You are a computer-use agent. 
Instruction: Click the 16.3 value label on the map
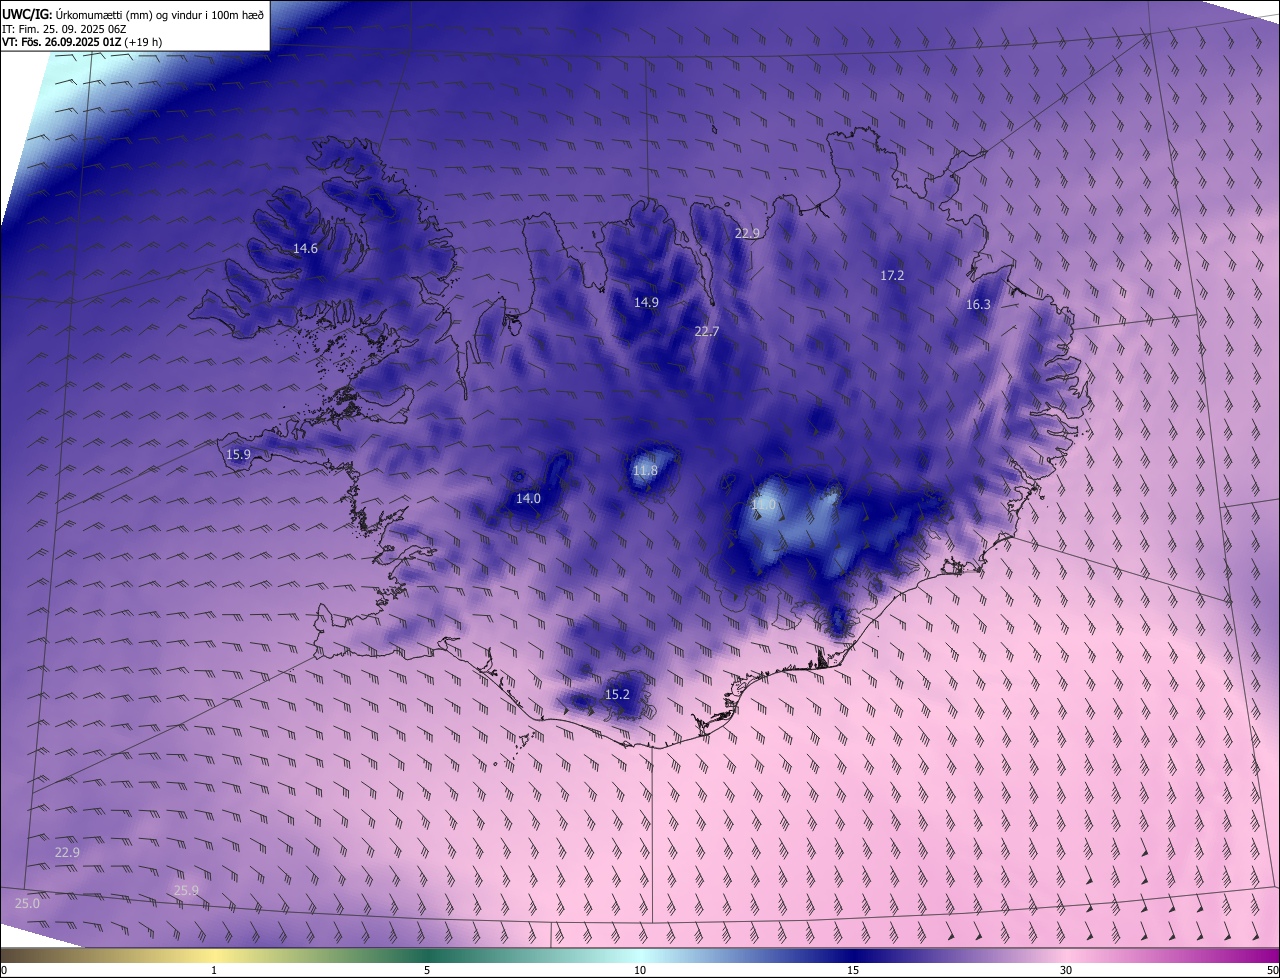click(978, 305)
